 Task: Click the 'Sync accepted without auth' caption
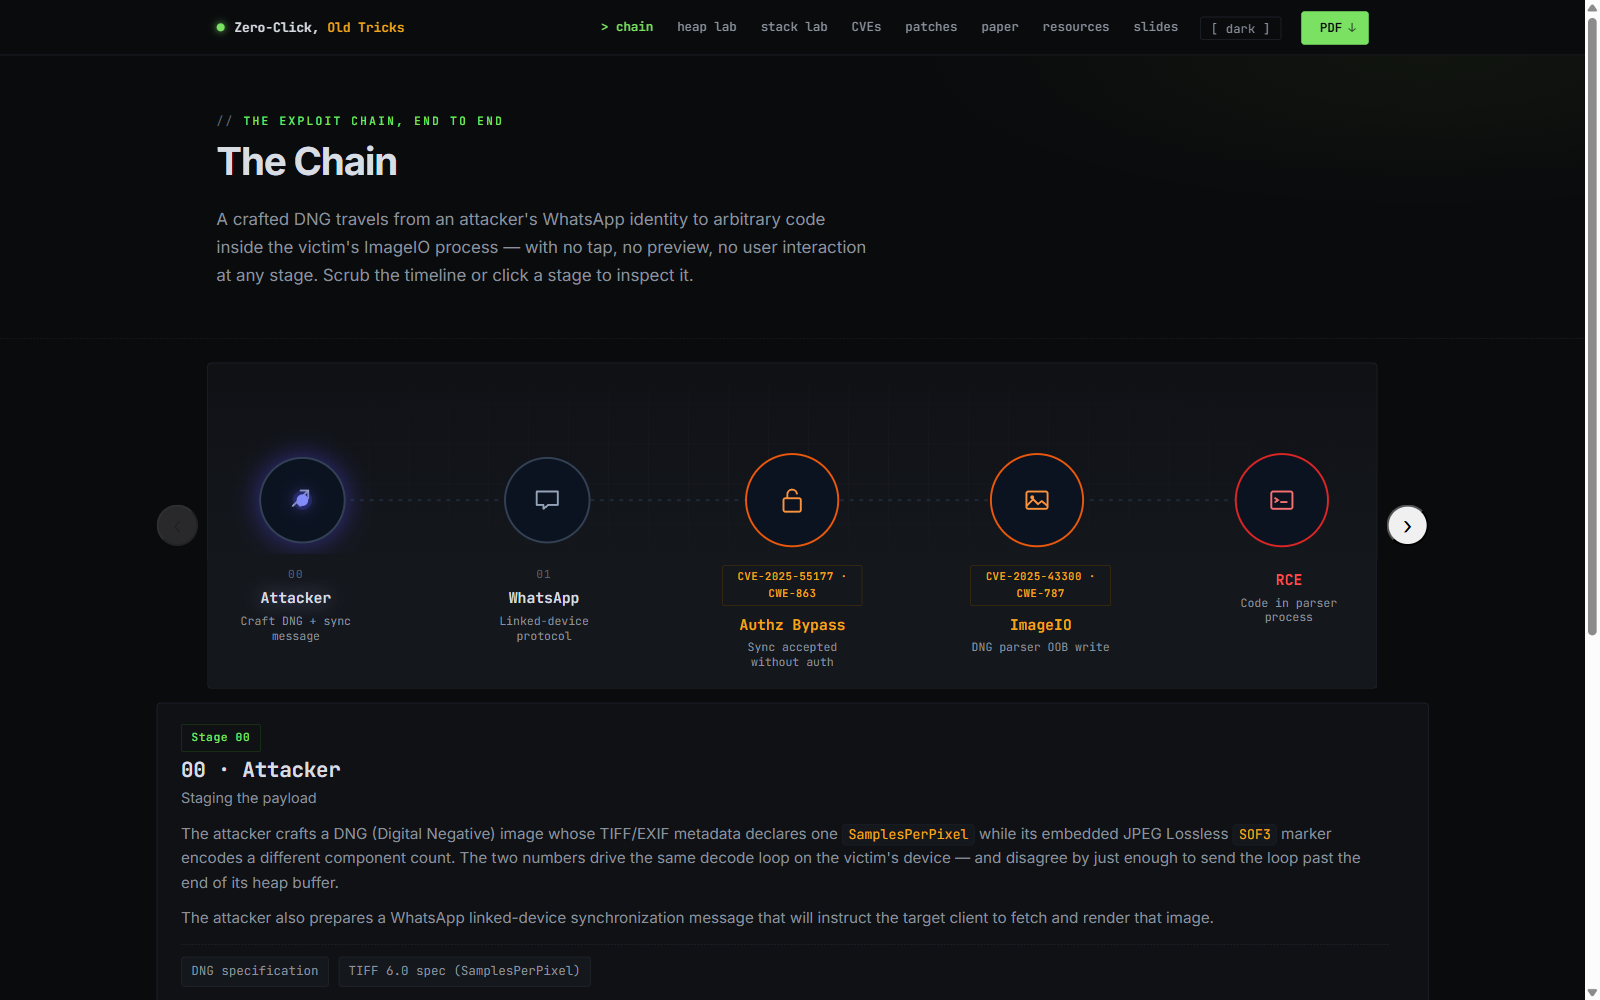[x=792, y=655]
